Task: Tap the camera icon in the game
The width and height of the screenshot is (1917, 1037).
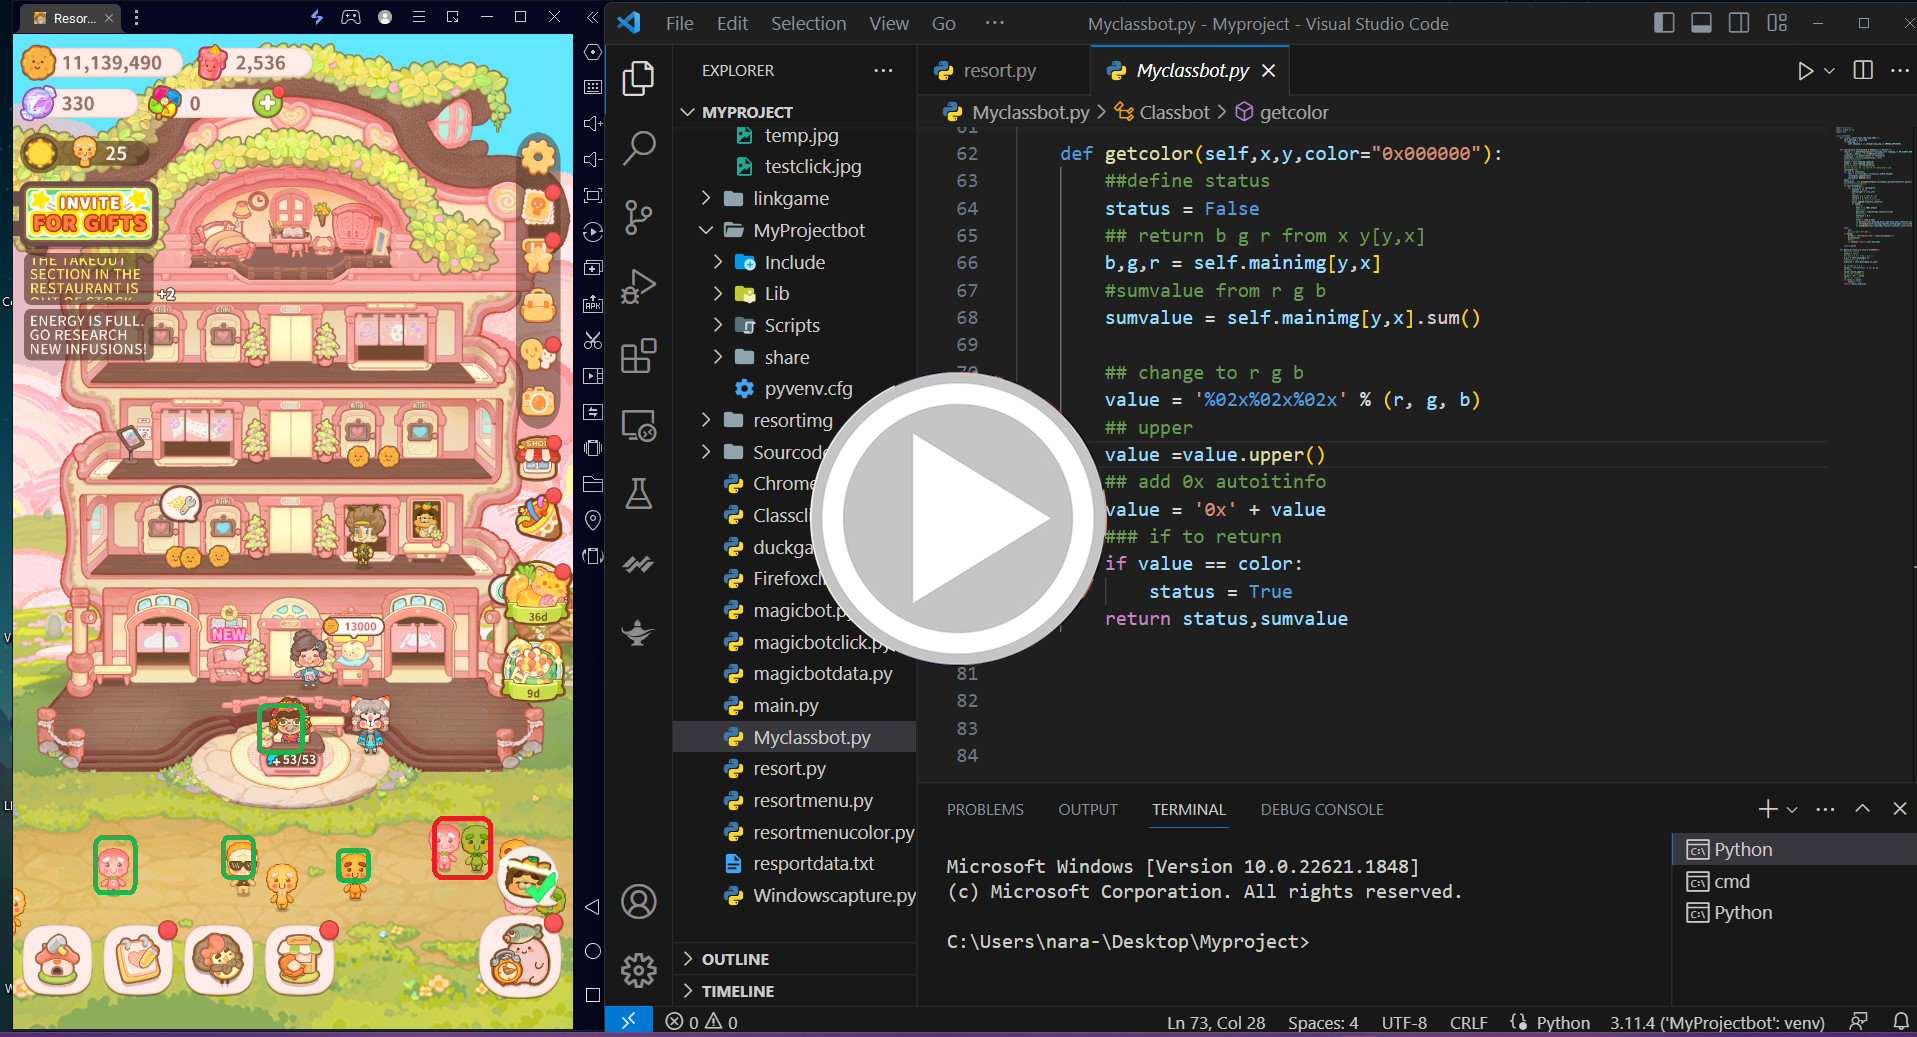Action: [x=538, y=402]
